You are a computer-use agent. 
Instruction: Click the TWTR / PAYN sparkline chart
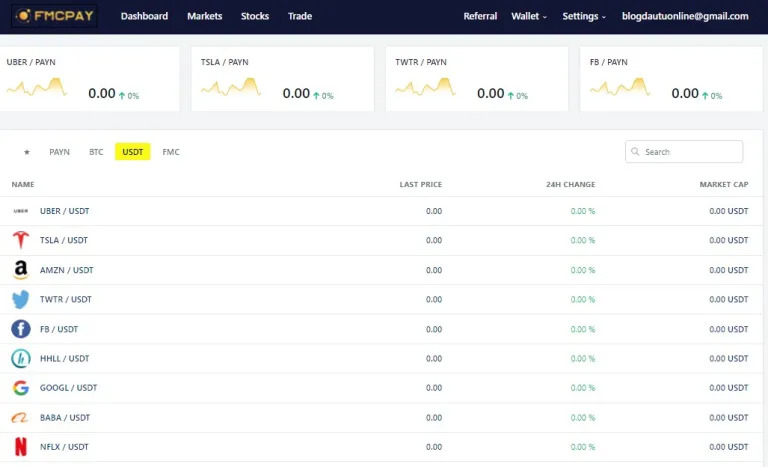[x=425, y=87]
